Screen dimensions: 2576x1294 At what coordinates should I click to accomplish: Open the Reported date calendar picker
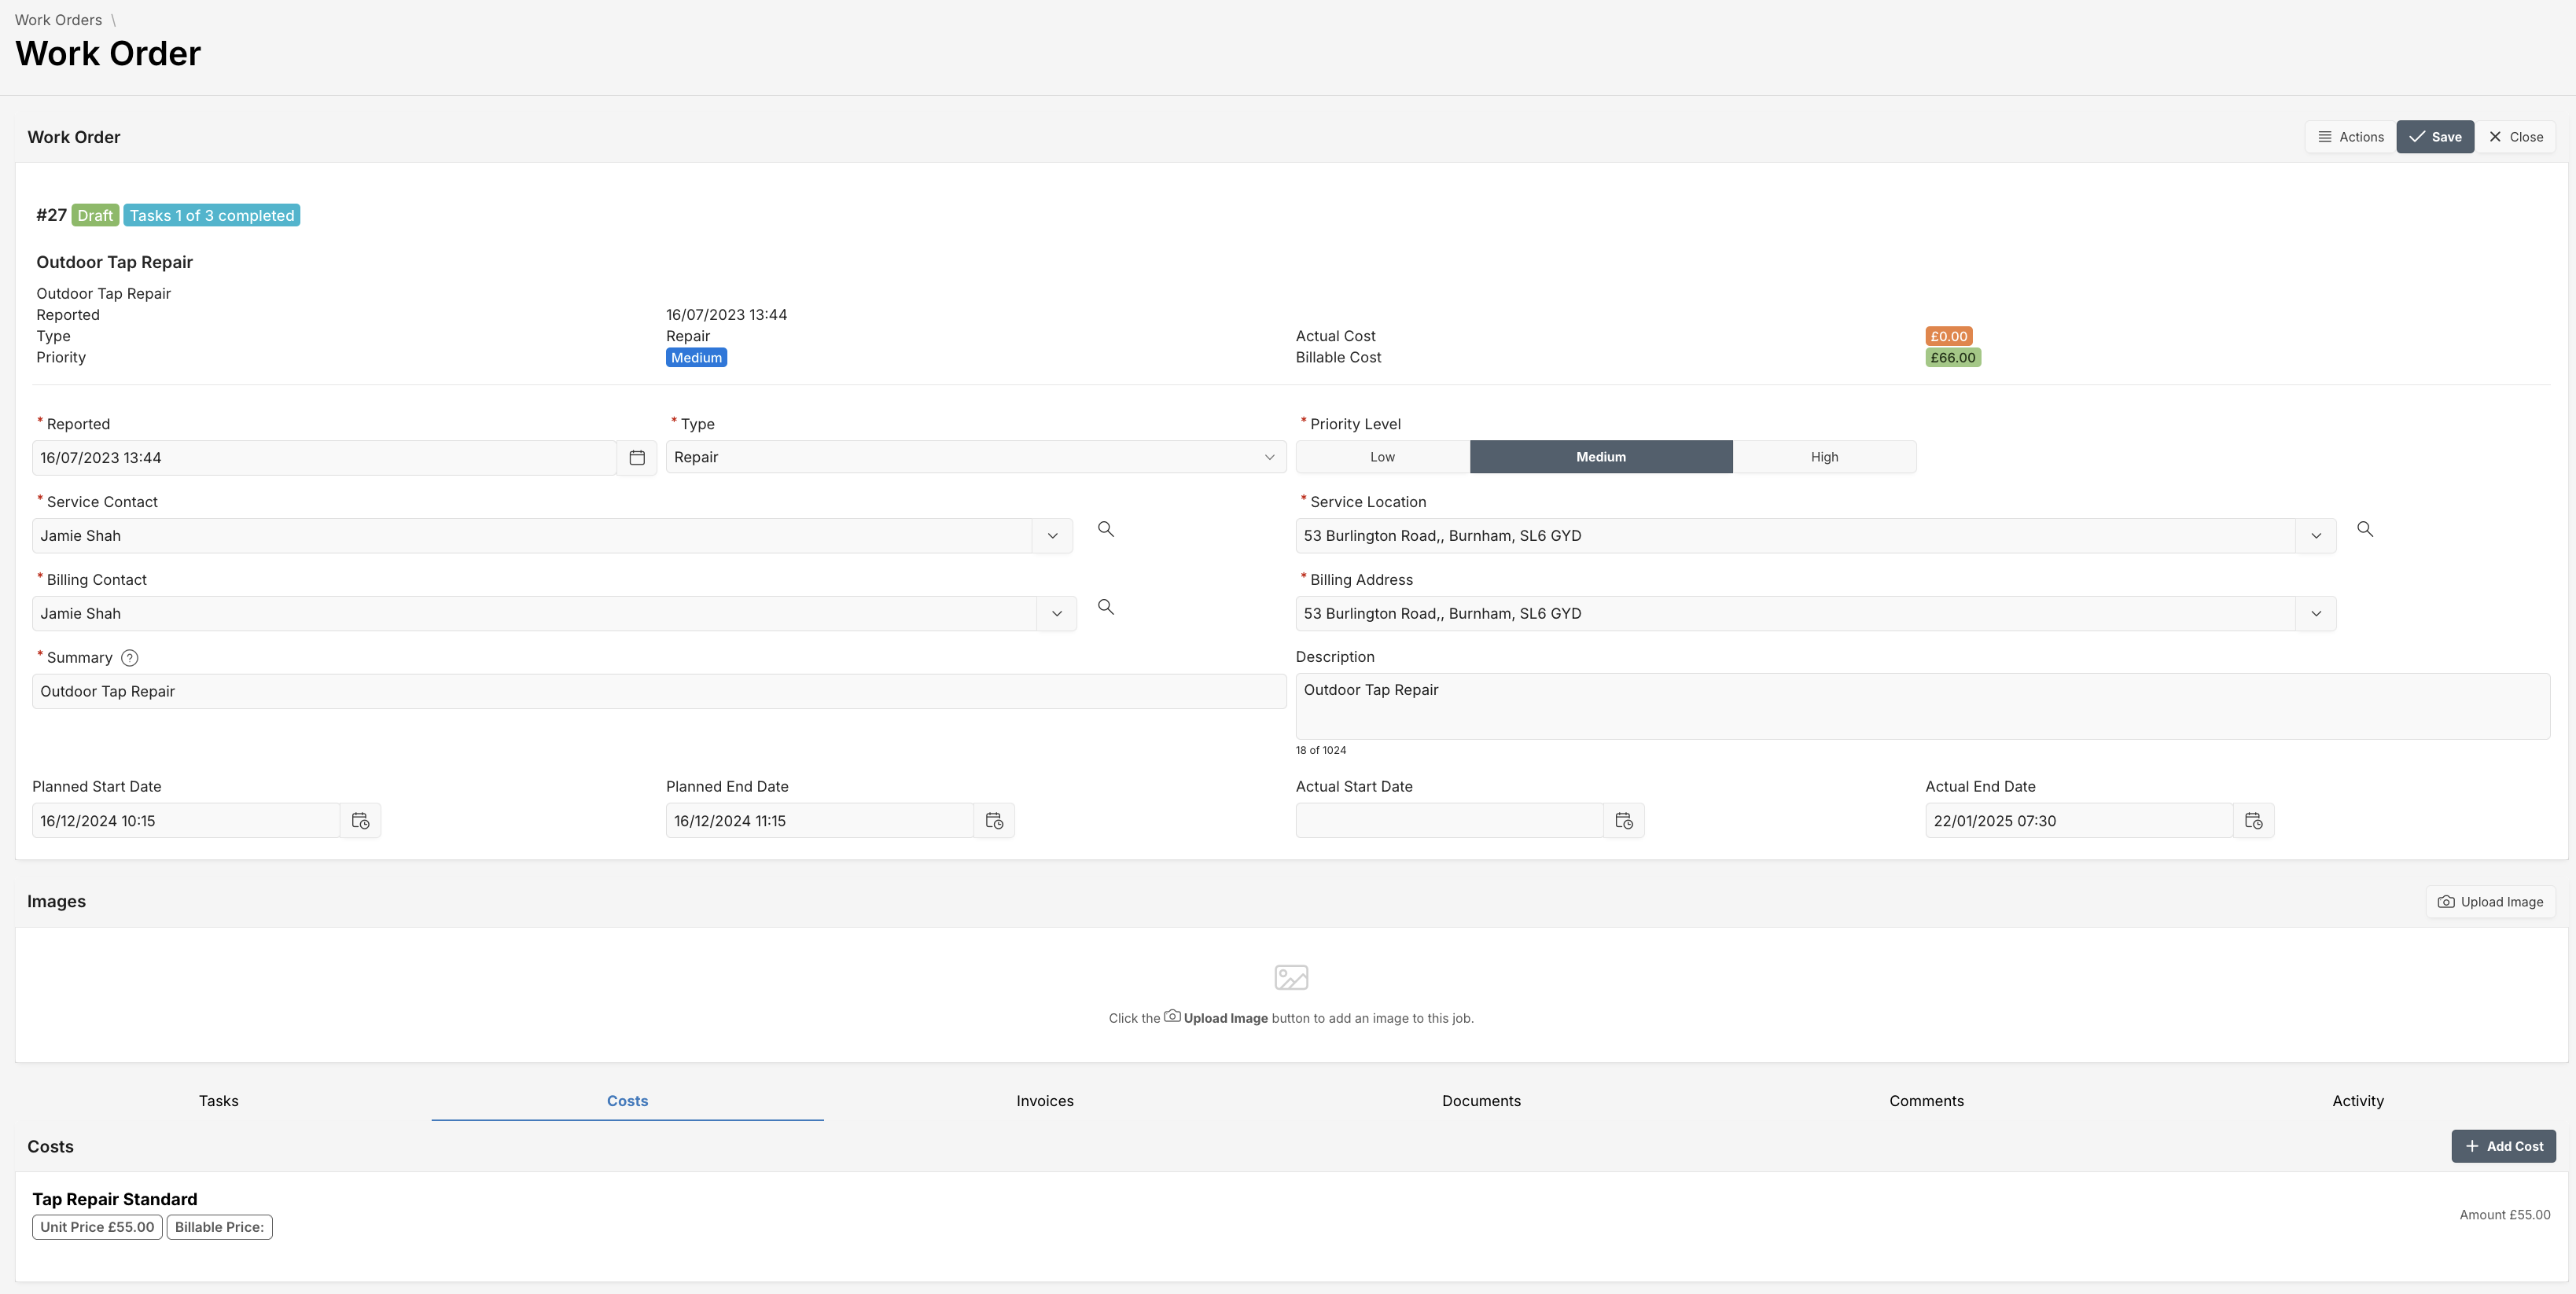click(x=637, y=458)
